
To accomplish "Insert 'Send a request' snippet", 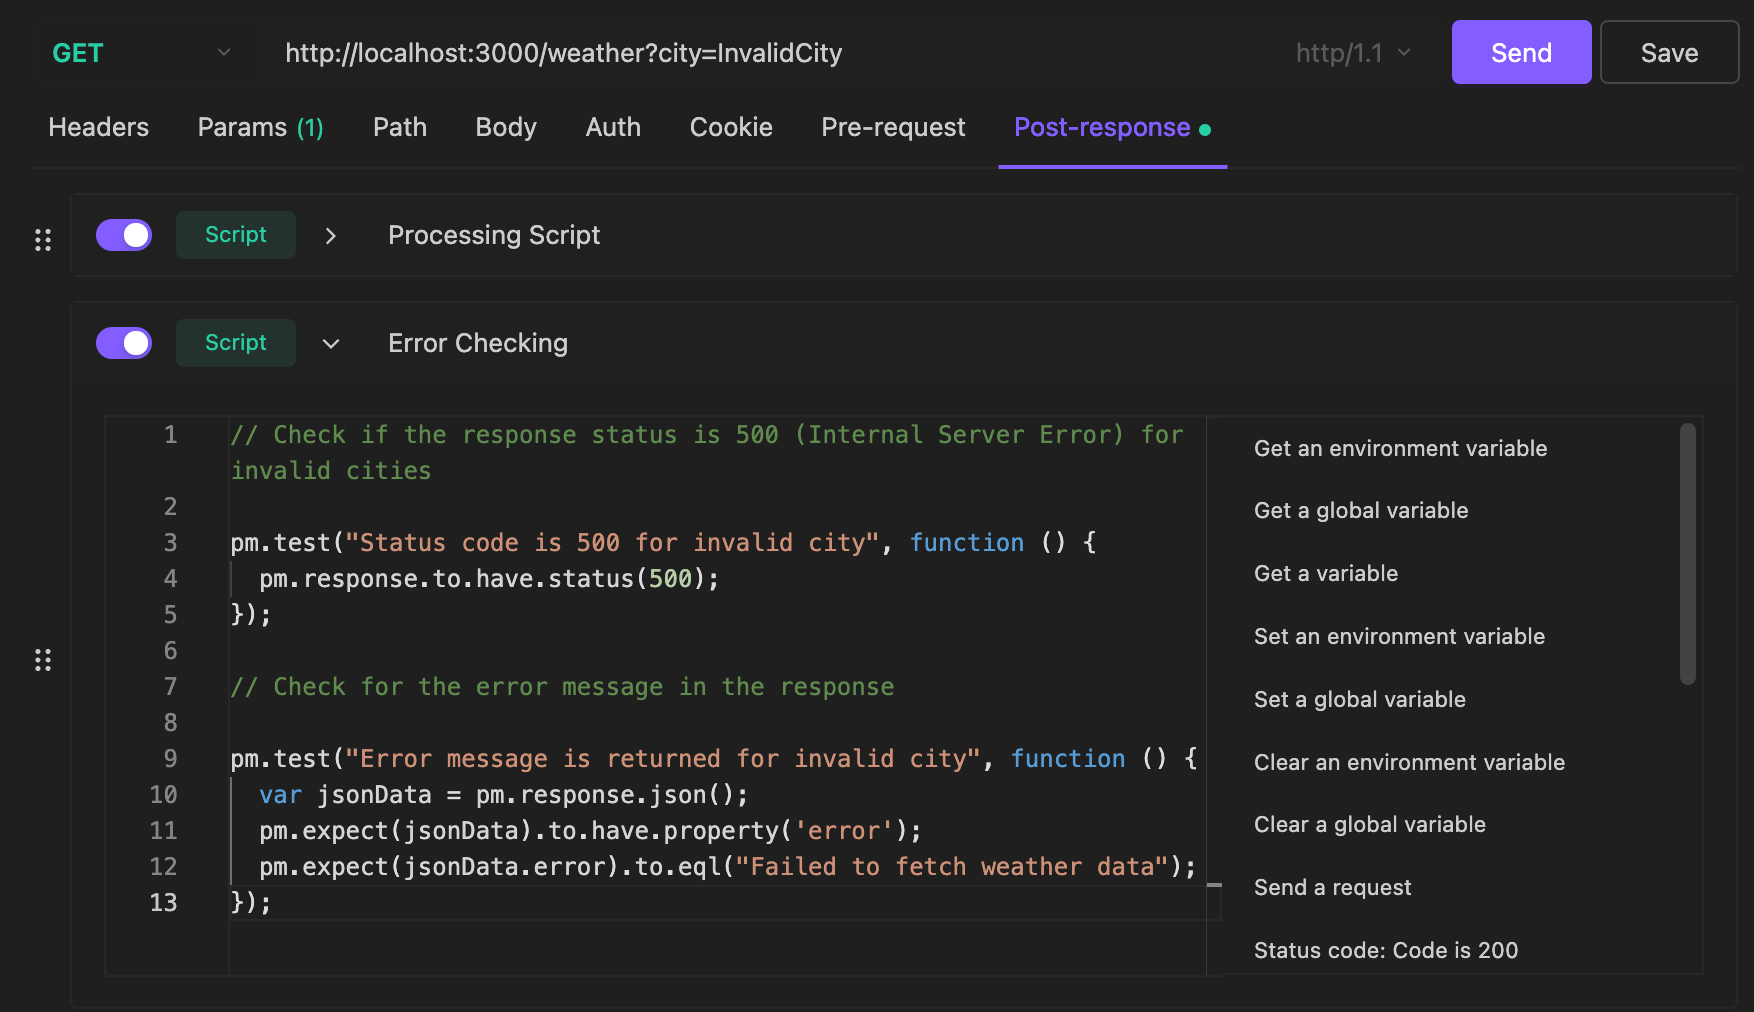I will click(1333, 887).
